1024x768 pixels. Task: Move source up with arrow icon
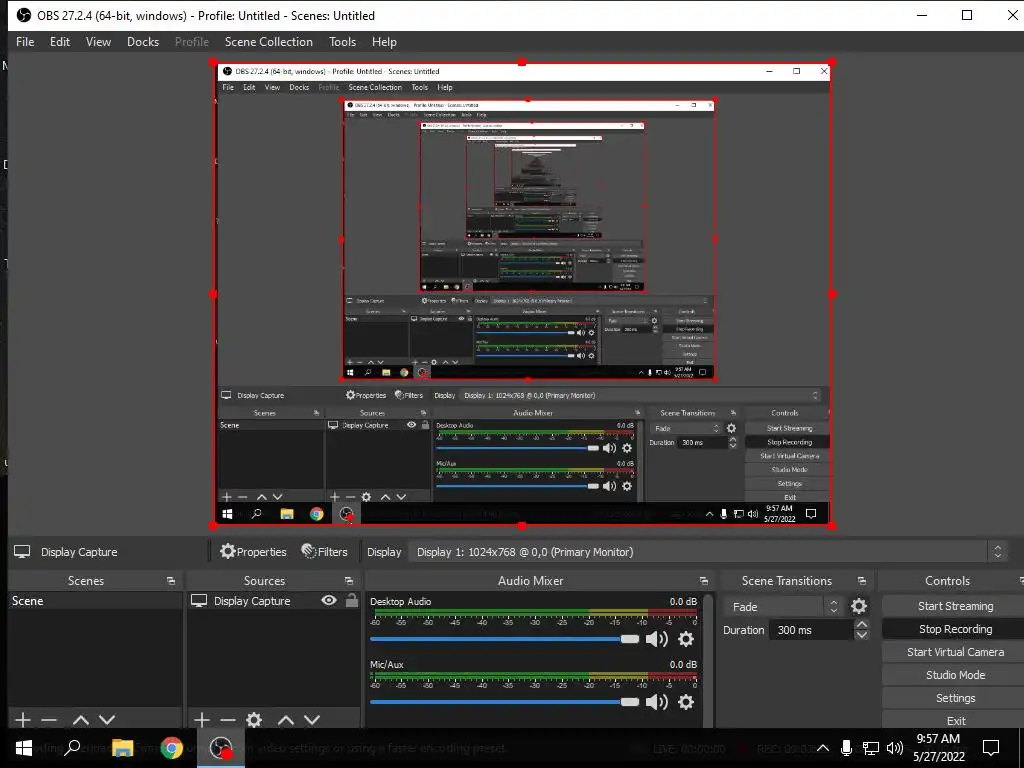coord(286,720)
